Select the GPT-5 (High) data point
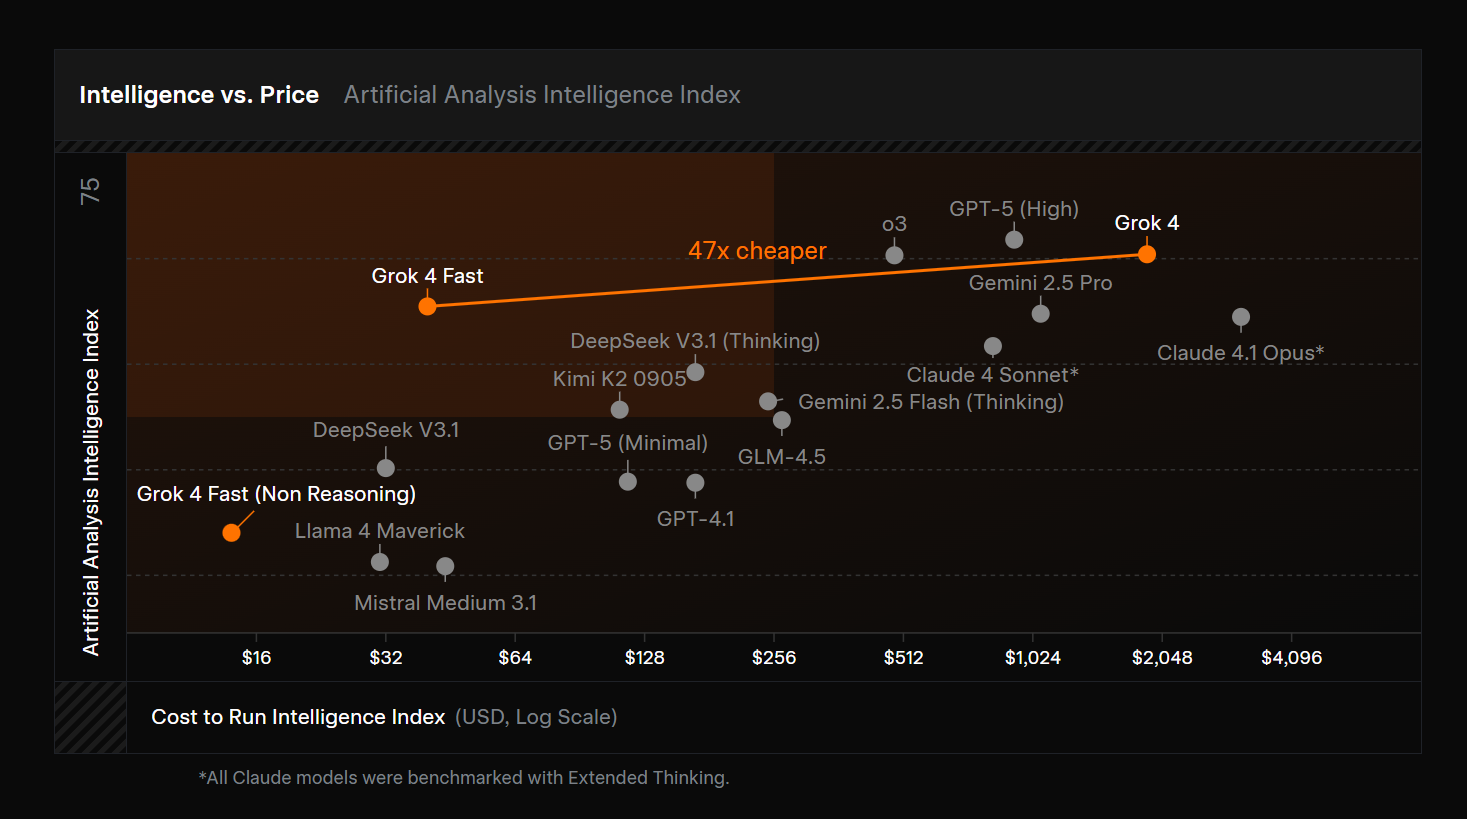 [x=1014, y=239]
